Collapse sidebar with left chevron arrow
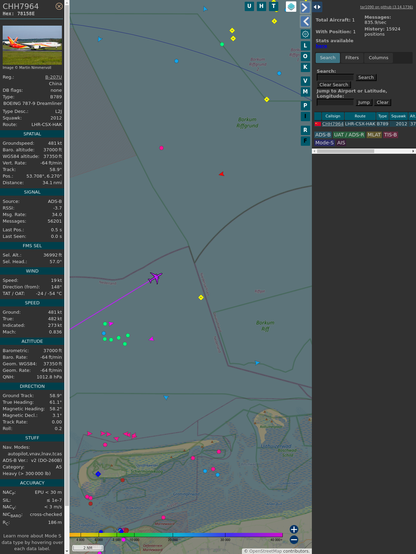 tap(305, 21)
